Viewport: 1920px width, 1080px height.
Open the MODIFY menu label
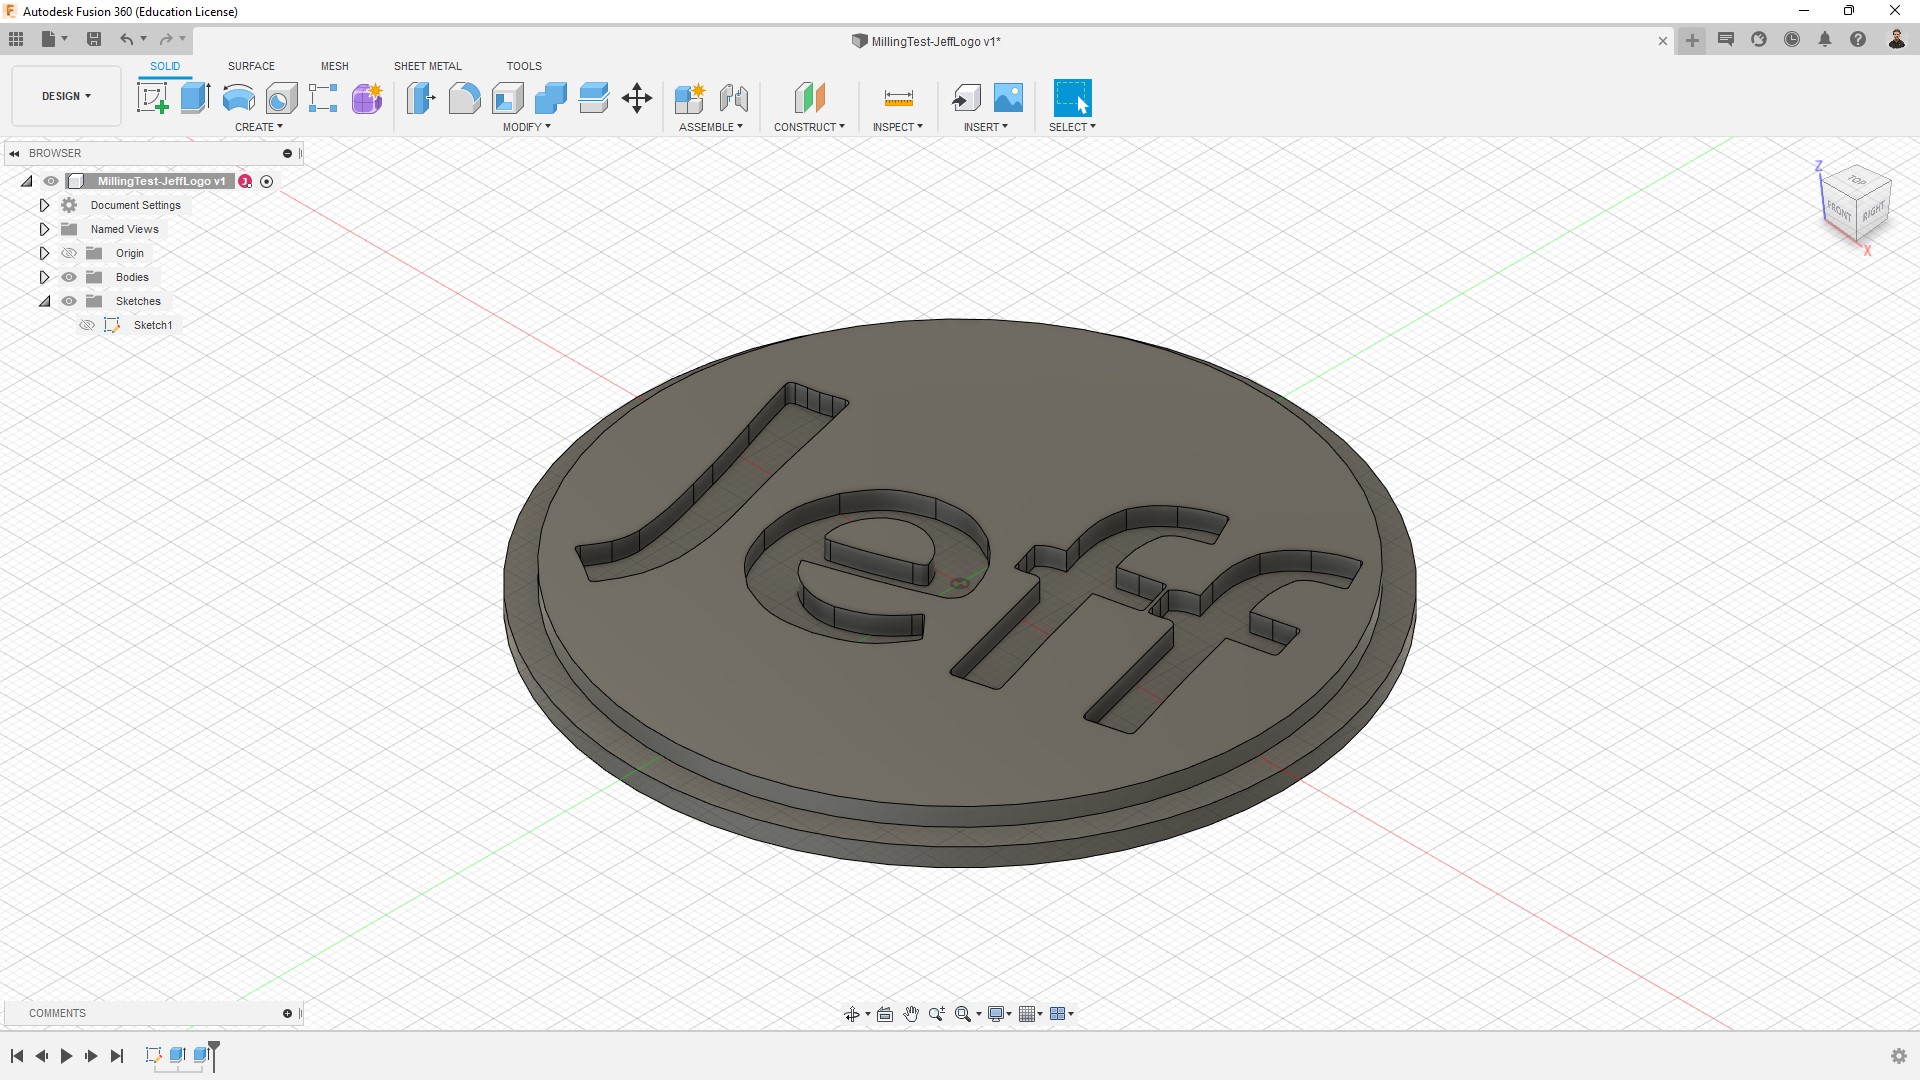pos(526,127)
